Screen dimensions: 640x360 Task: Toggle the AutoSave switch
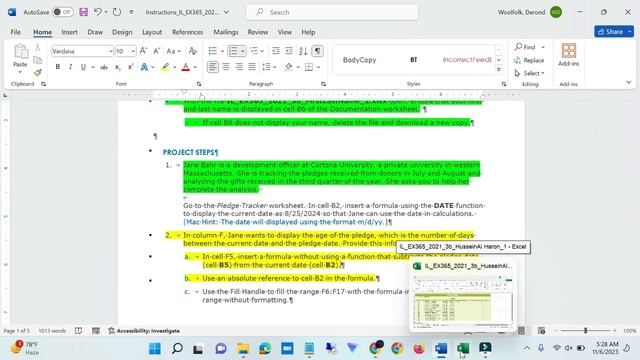pyautogui.click(x=63, y=12)
